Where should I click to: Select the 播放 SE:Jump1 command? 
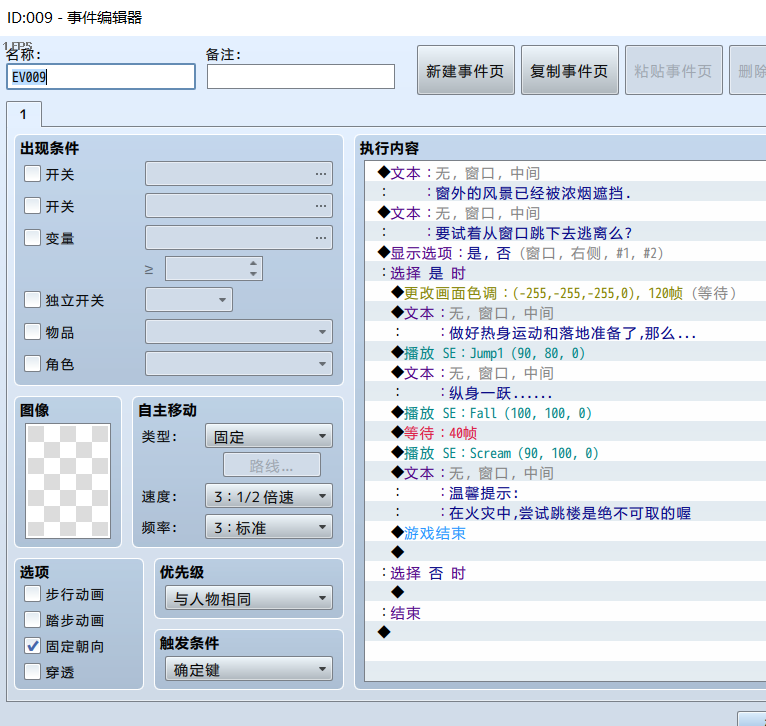point(565,353)
